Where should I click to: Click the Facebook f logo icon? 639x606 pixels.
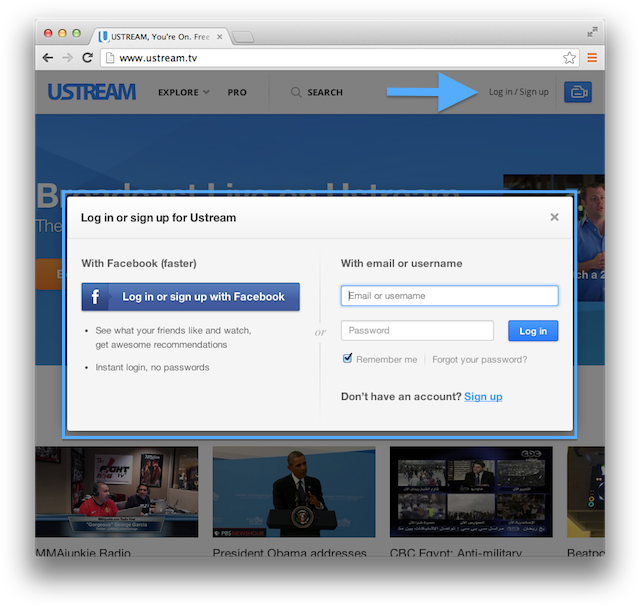95,297
